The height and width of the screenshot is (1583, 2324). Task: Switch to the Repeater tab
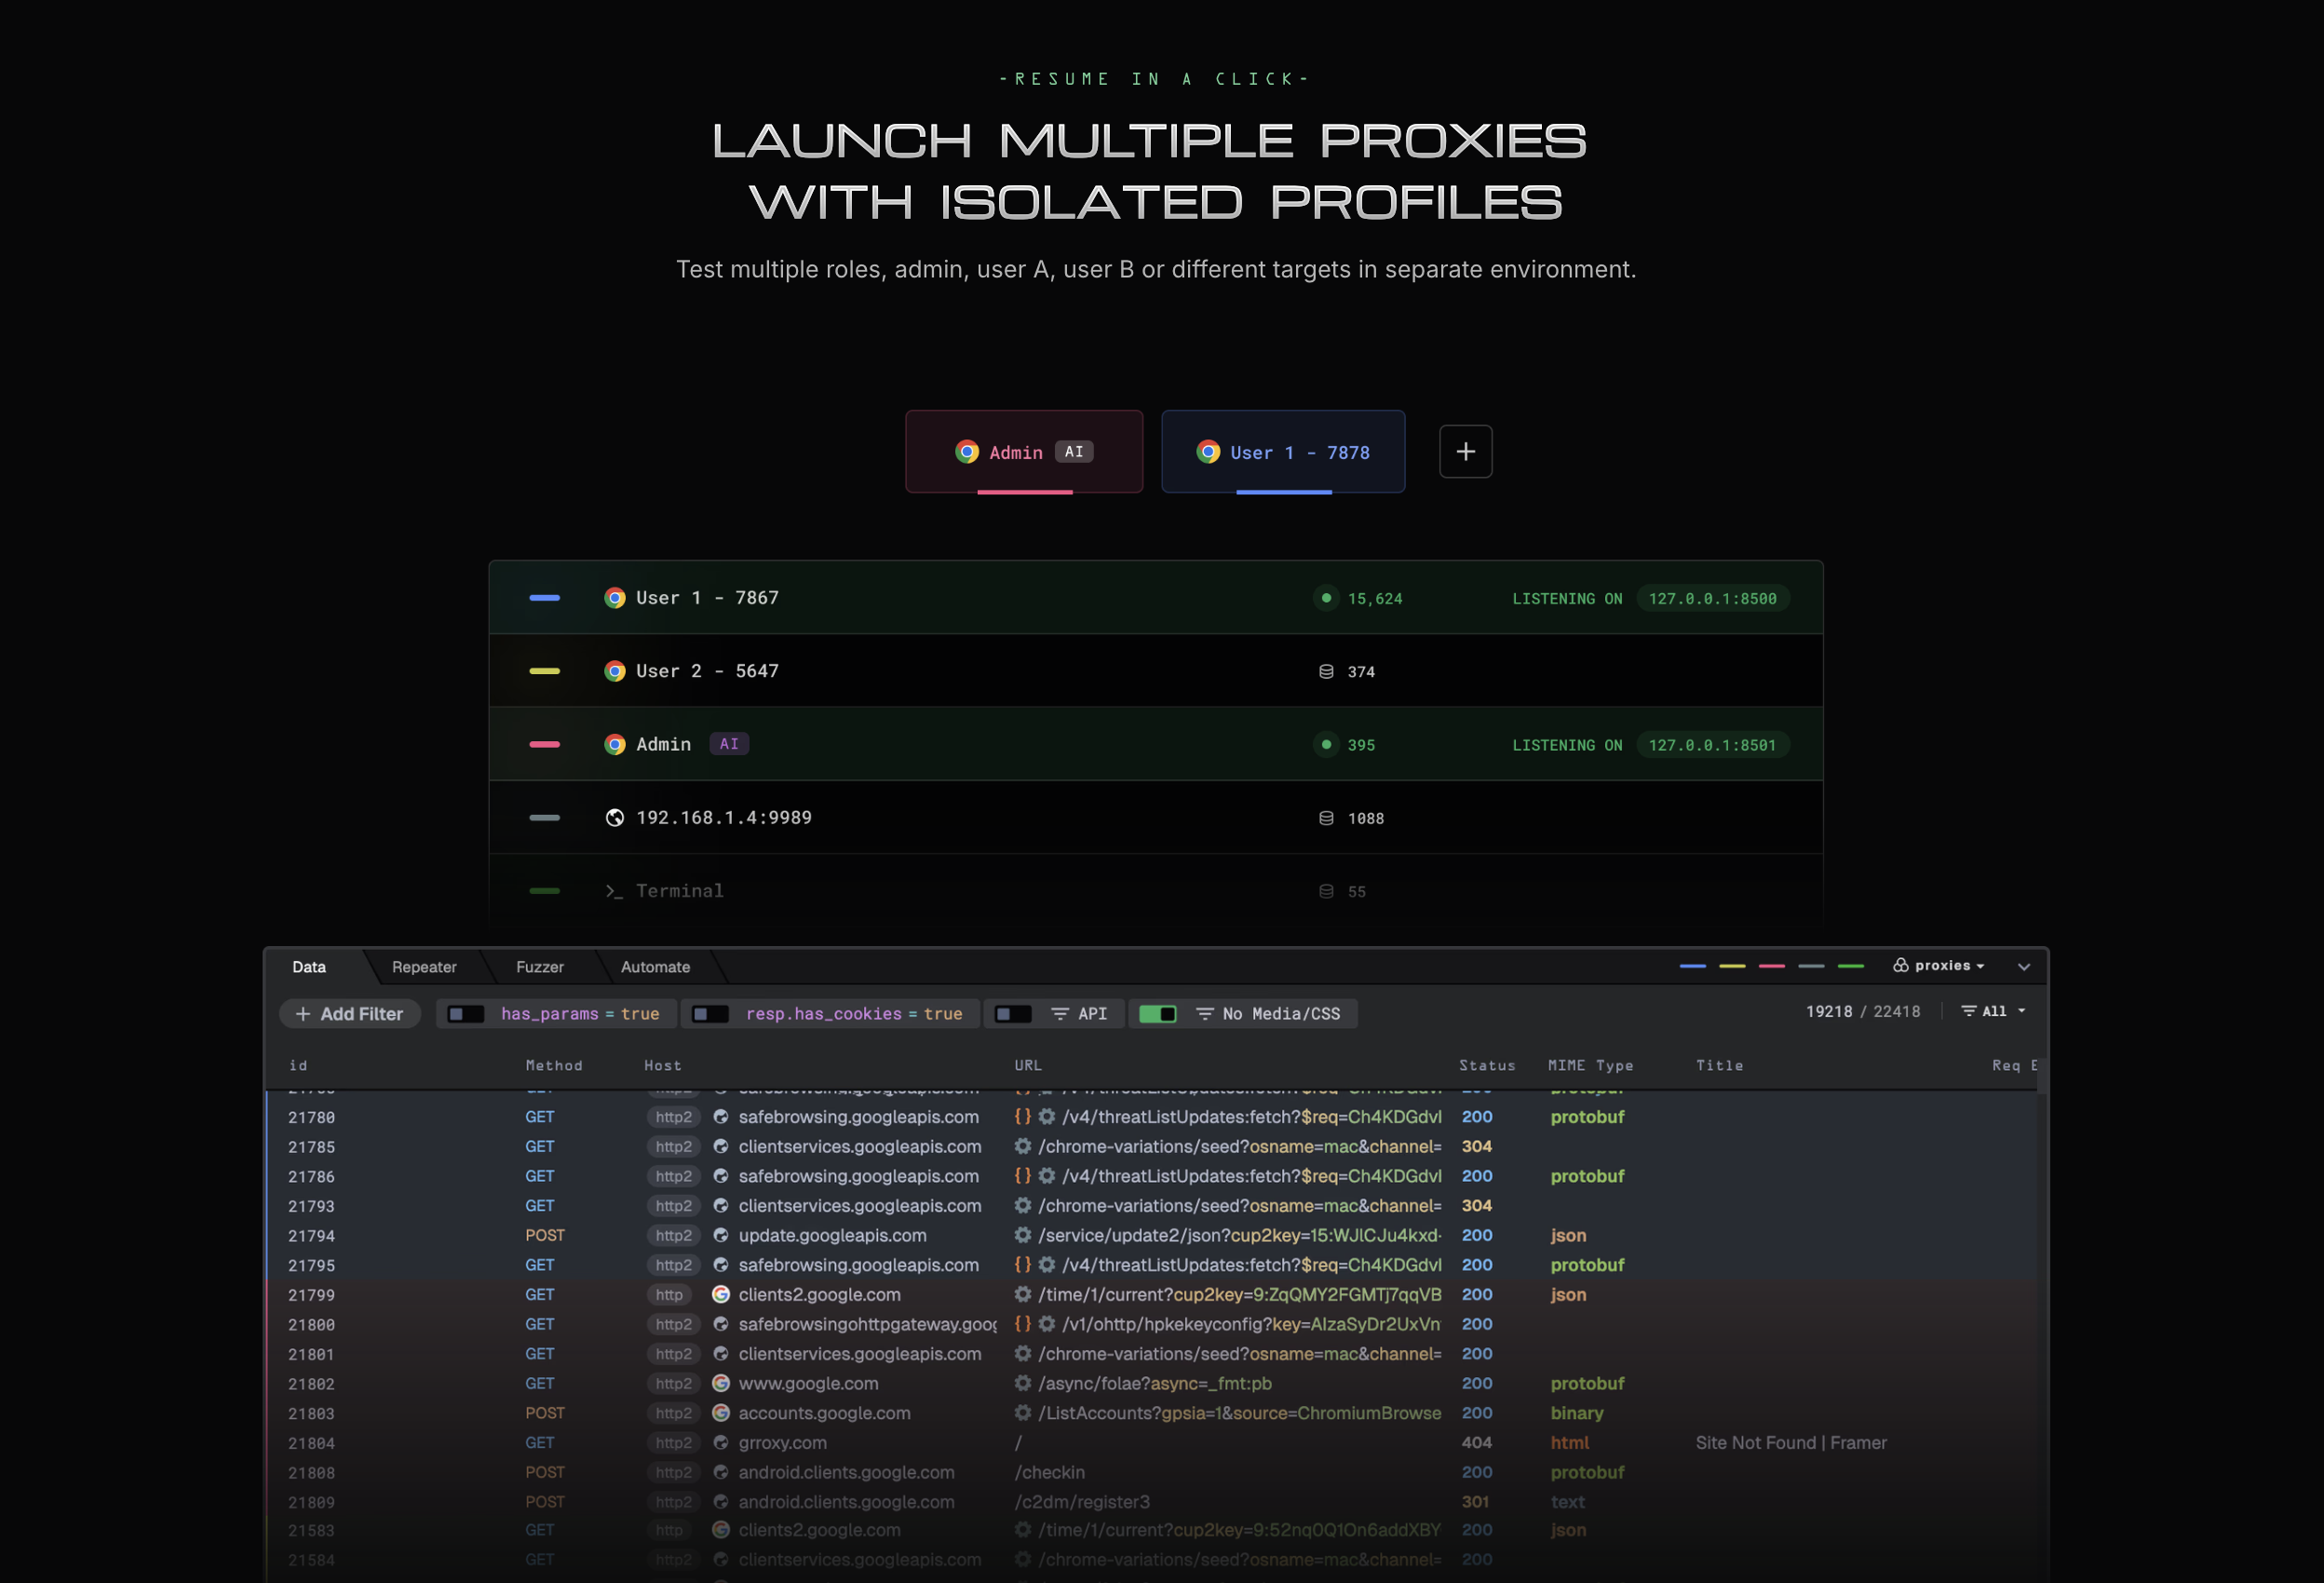pos(424,967)
